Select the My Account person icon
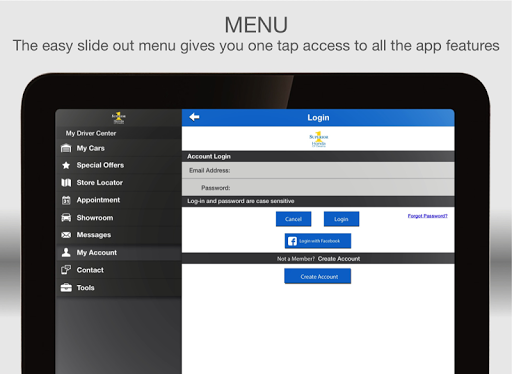This screenshot has height=374, width=512. tap(66, 252)
